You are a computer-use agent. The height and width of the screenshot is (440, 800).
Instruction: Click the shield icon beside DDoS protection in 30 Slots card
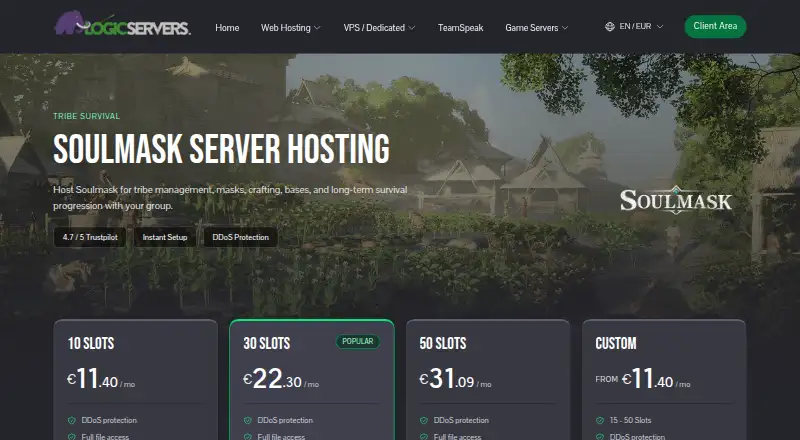(x=248, y=421)
